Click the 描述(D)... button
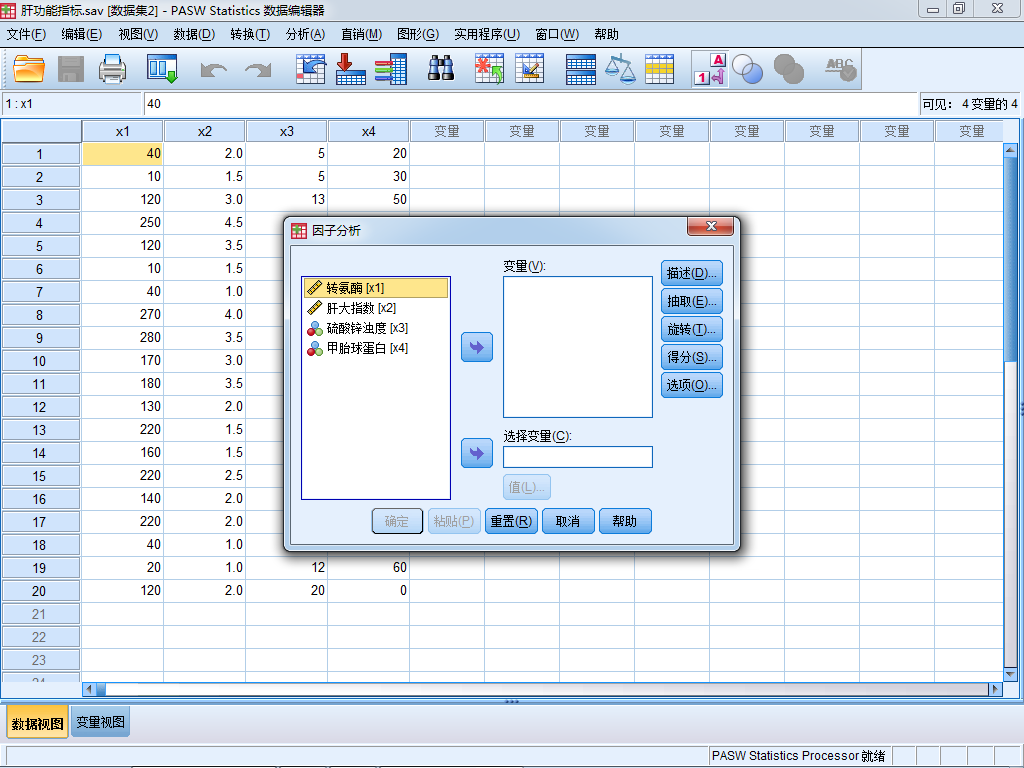This screenshot has height=768, width=1024. click(x=692, y=273)
